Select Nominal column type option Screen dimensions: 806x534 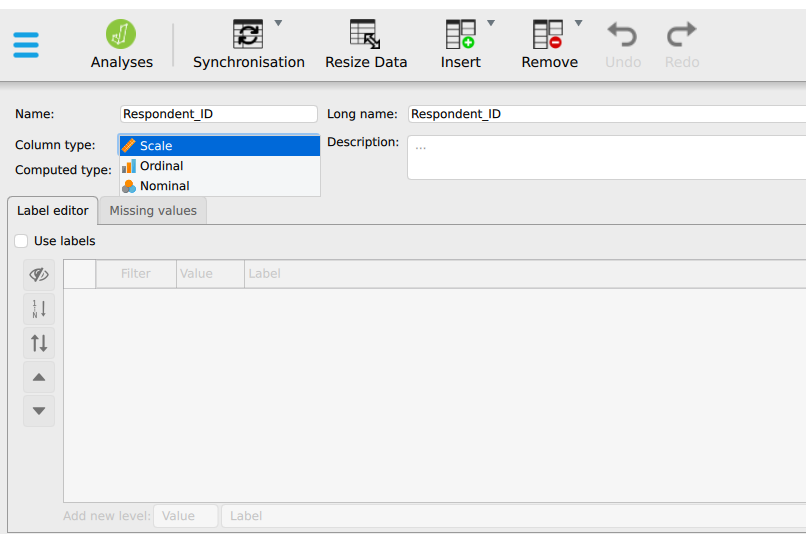pos(219,186)
